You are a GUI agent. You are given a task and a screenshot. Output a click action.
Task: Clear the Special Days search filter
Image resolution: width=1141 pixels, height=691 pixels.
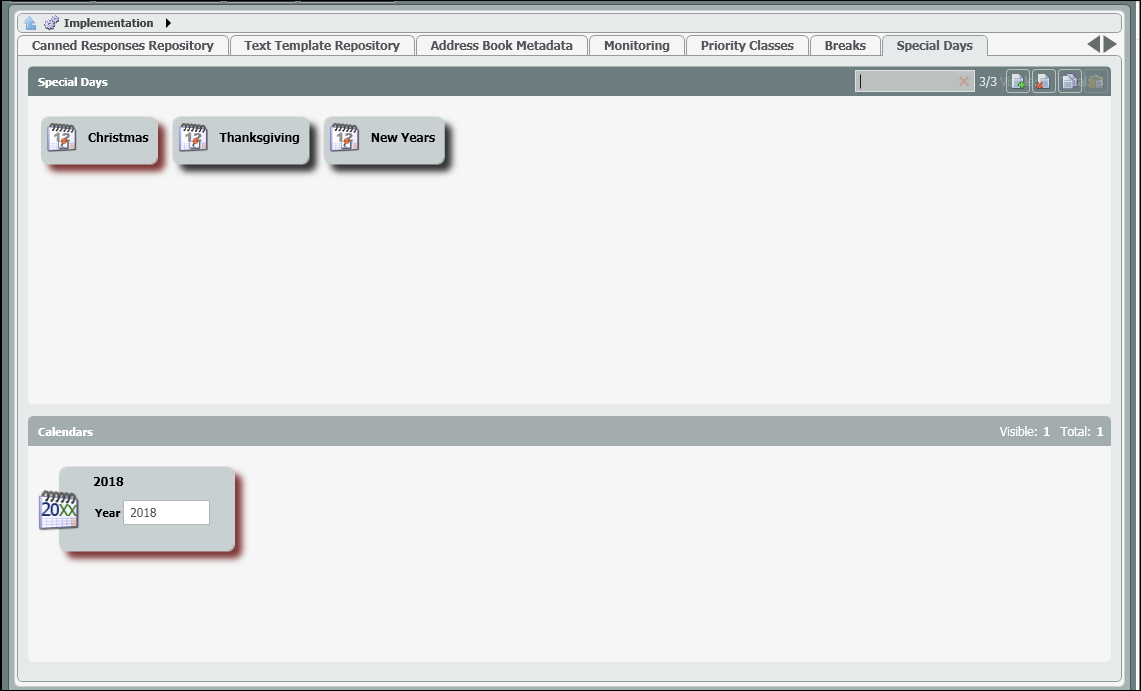point(964,82)
